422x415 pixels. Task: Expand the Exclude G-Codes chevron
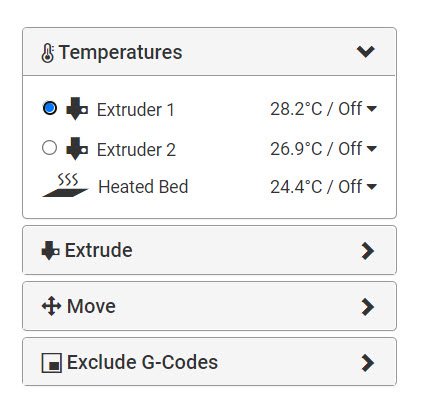tap(368, 363)
